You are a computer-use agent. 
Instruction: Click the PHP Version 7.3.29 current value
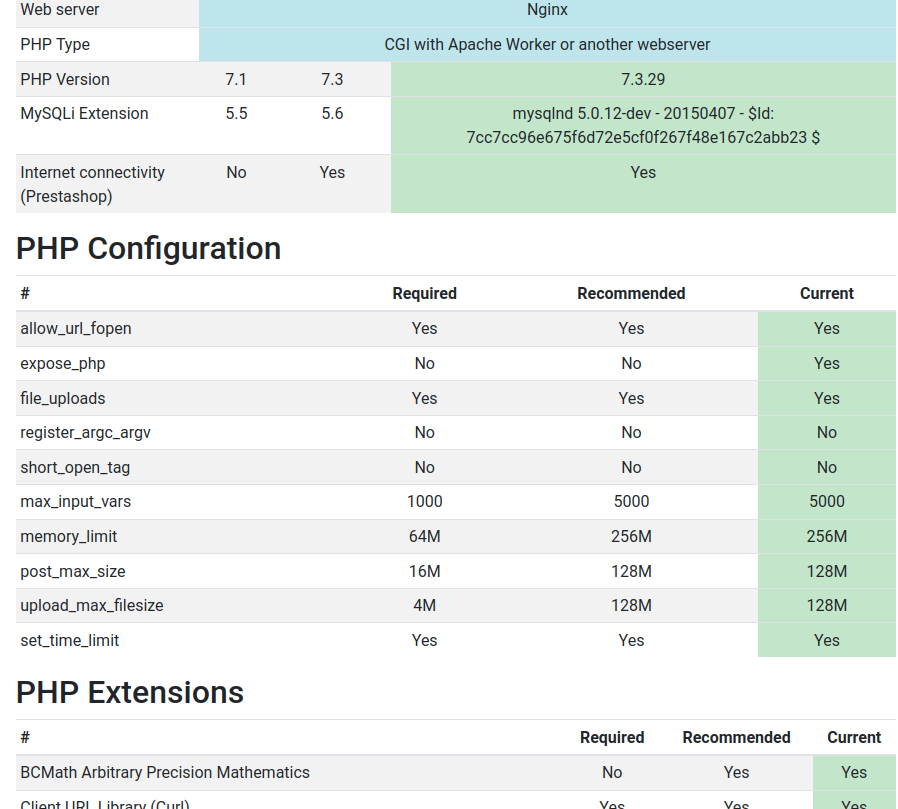(643, 79)
